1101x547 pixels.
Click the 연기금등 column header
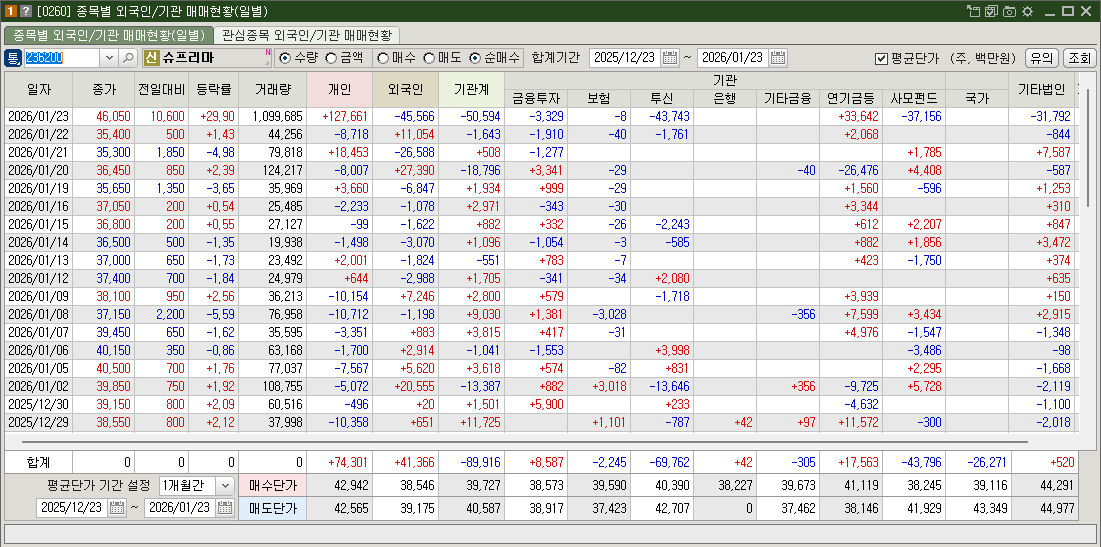point(850,98)
